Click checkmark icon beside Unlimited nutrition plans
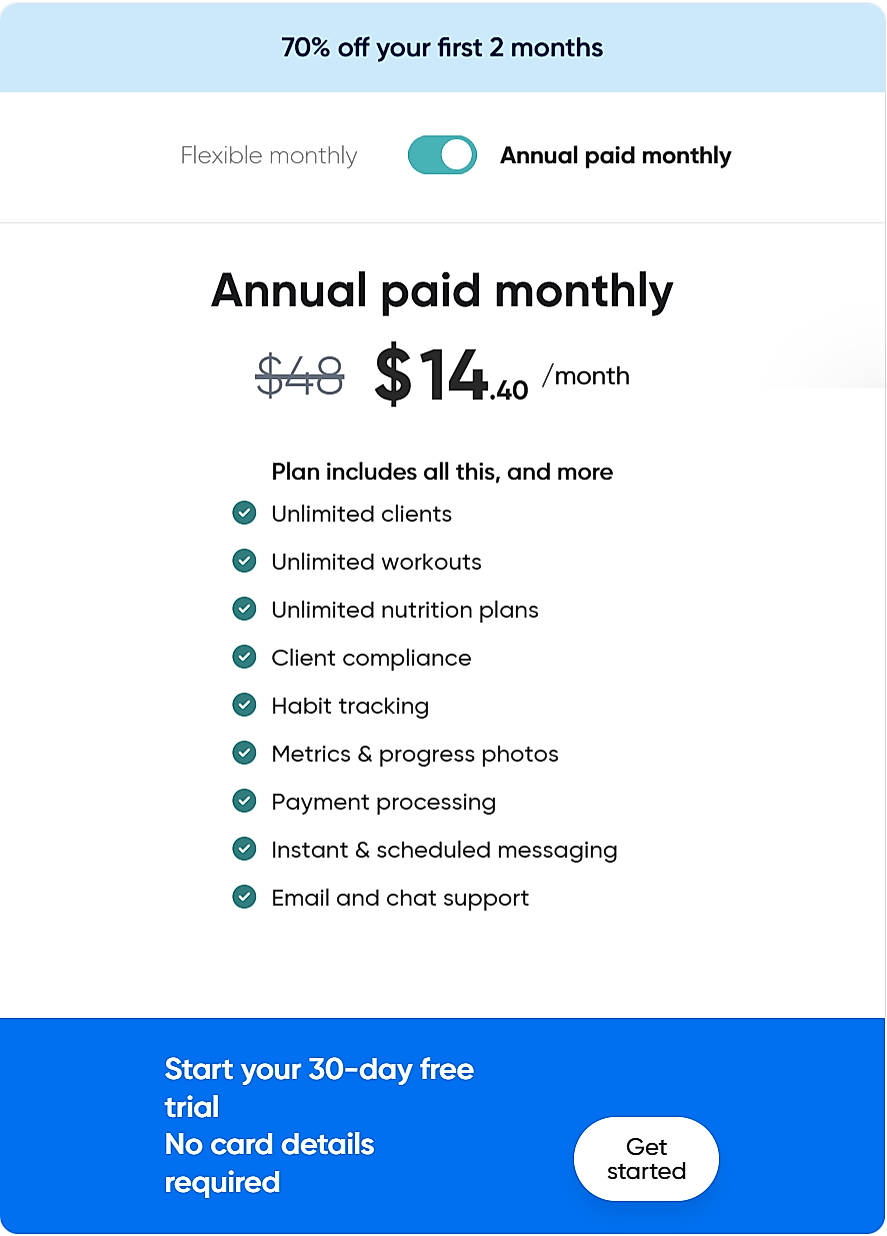This screenshot has height=1236, width=887. (244, 610)
